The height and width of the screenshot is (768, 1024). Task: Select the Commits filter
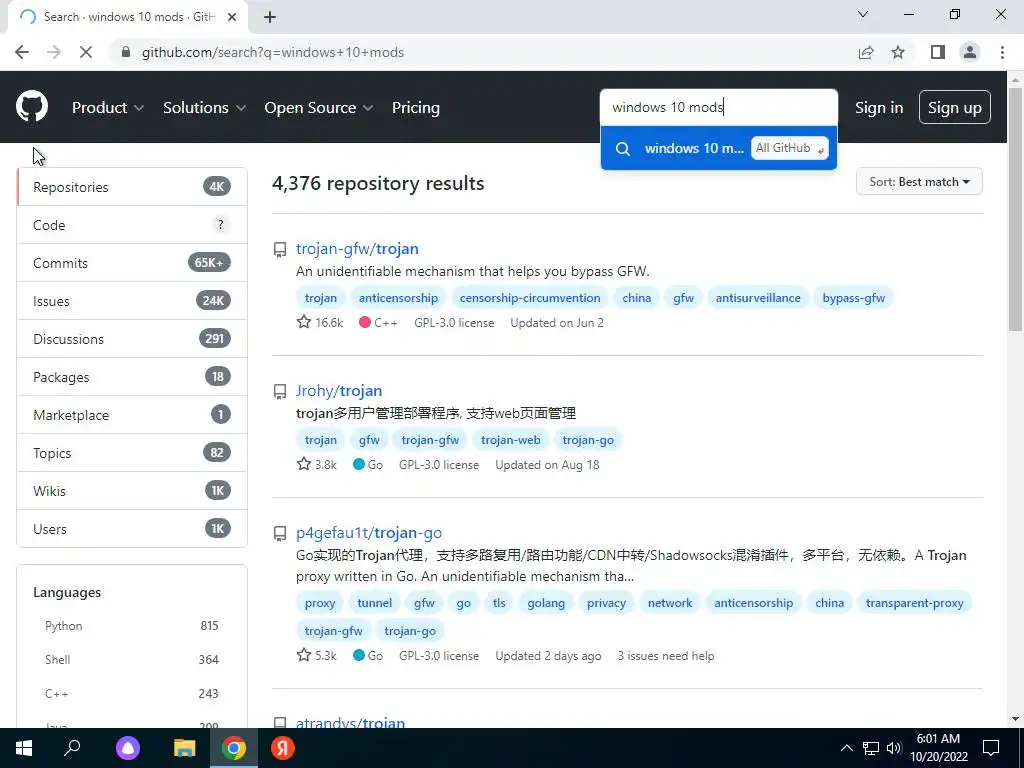(x=132, y=263)
